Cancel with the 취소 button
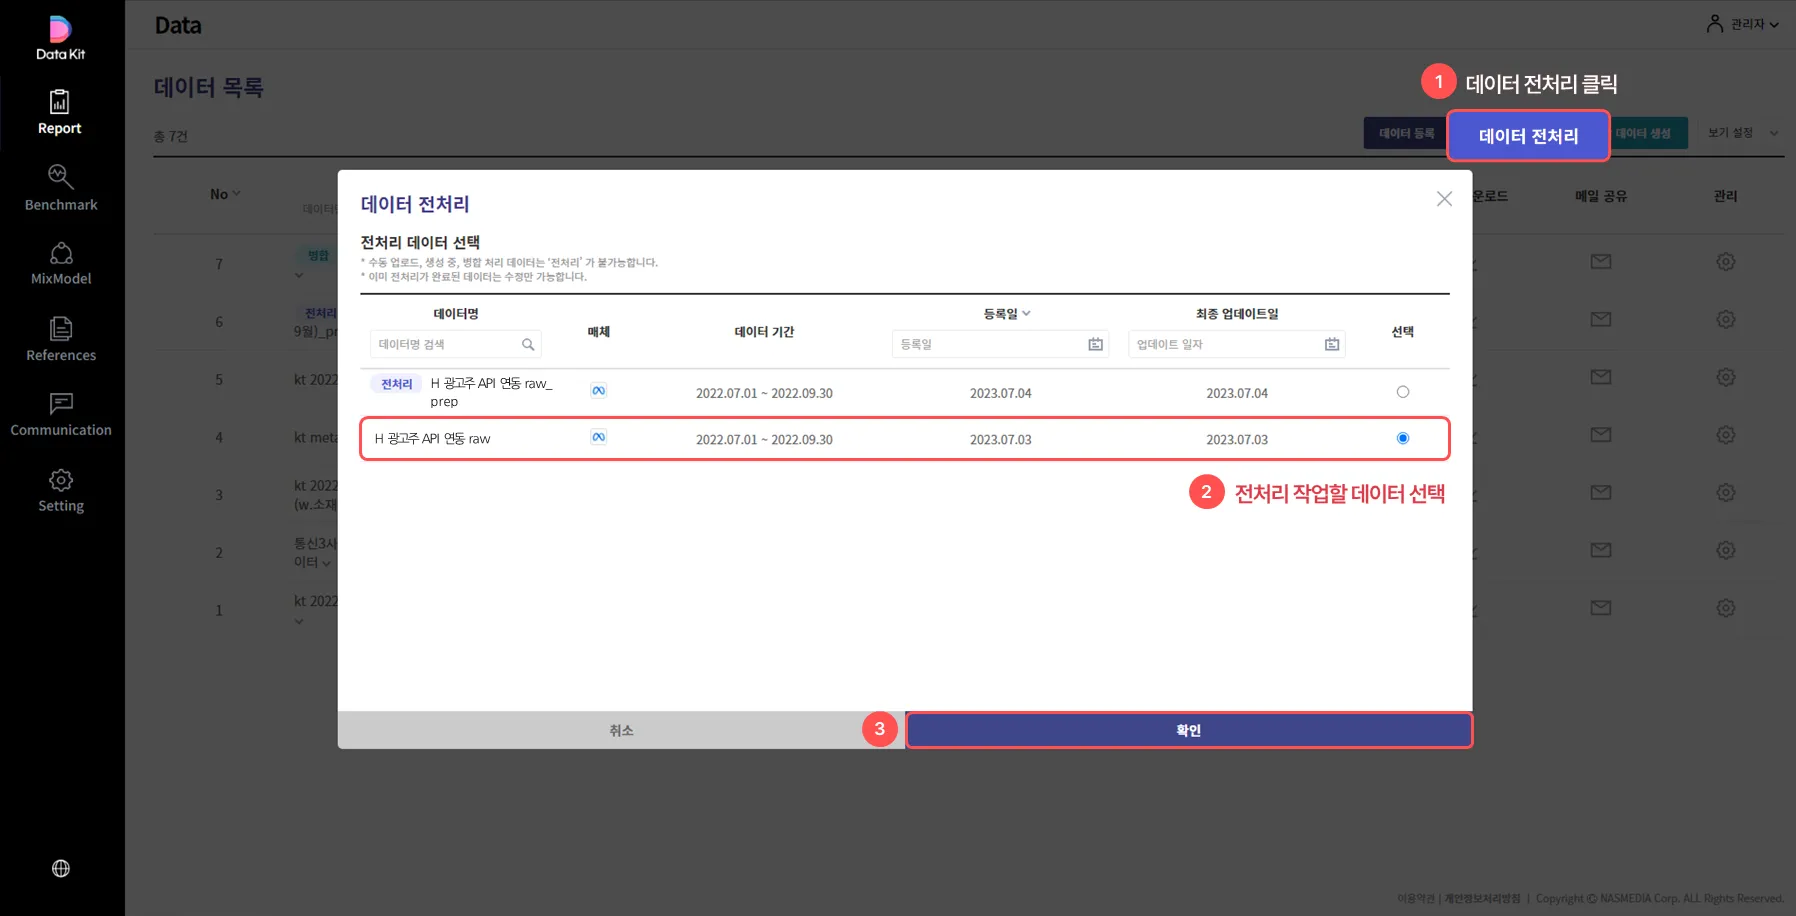1796x916 pixels. (x=621, y=730)
